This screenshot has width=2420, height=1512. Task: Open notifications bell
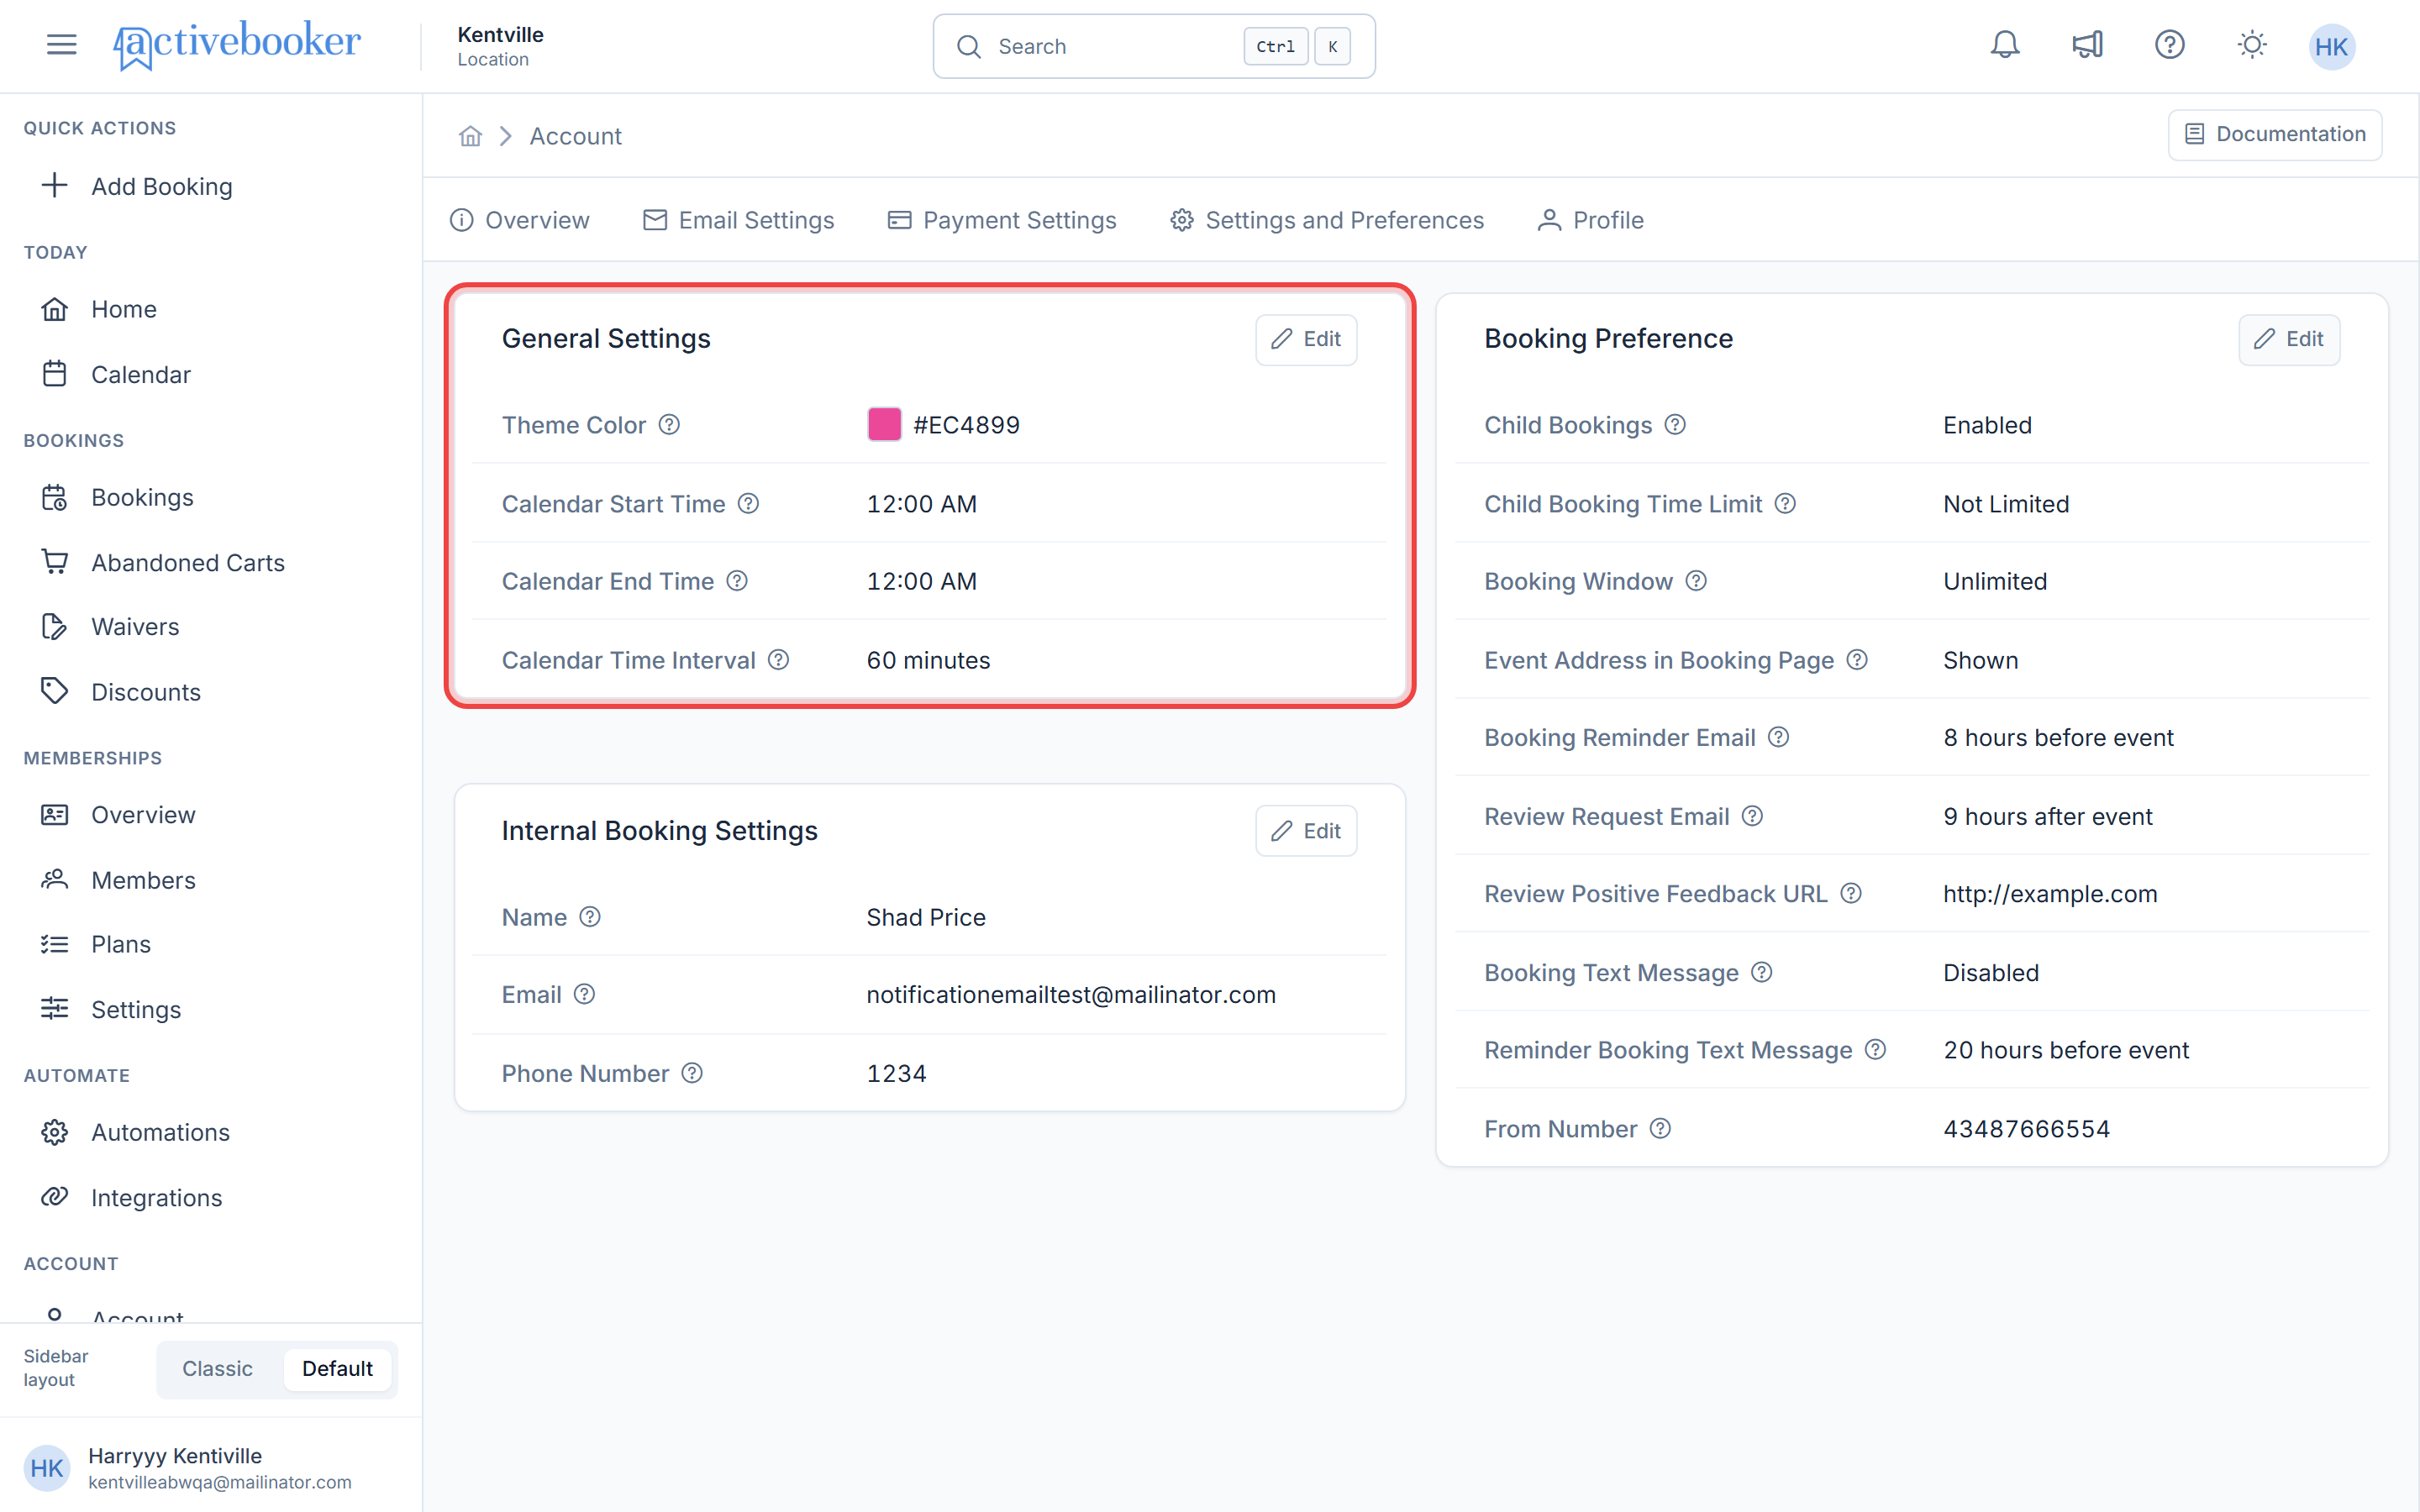tap(2004, 45)
